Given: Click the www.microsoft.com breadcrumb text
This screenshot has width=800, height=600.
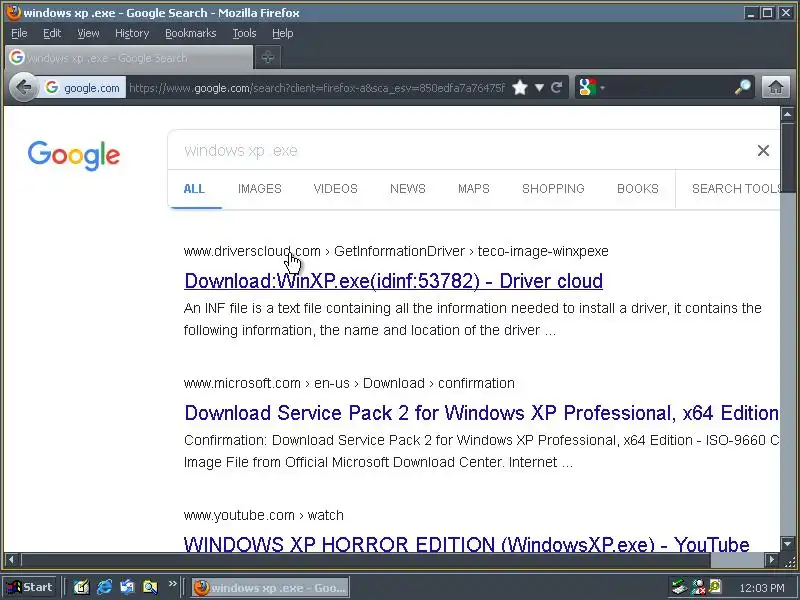Looking at the screenshot, I should tap(242, 383).
